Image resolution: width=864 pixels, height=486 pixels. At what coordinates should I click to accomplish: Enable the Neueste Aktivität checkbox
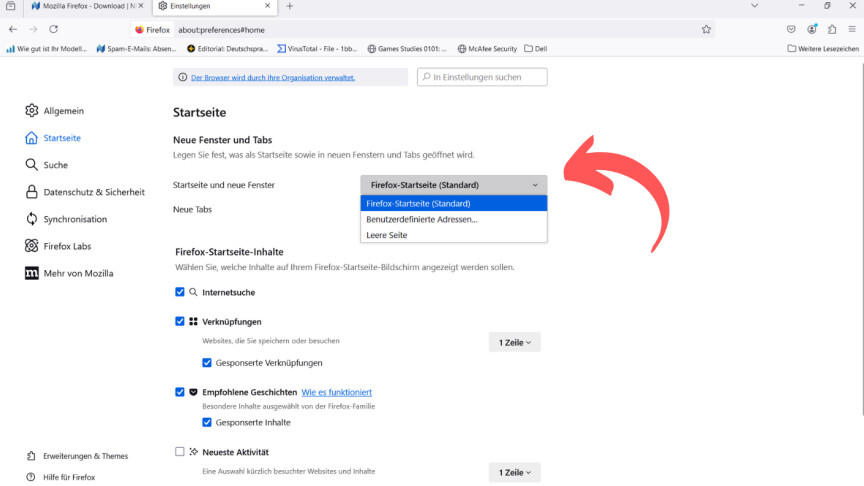(x=180, y=451)
